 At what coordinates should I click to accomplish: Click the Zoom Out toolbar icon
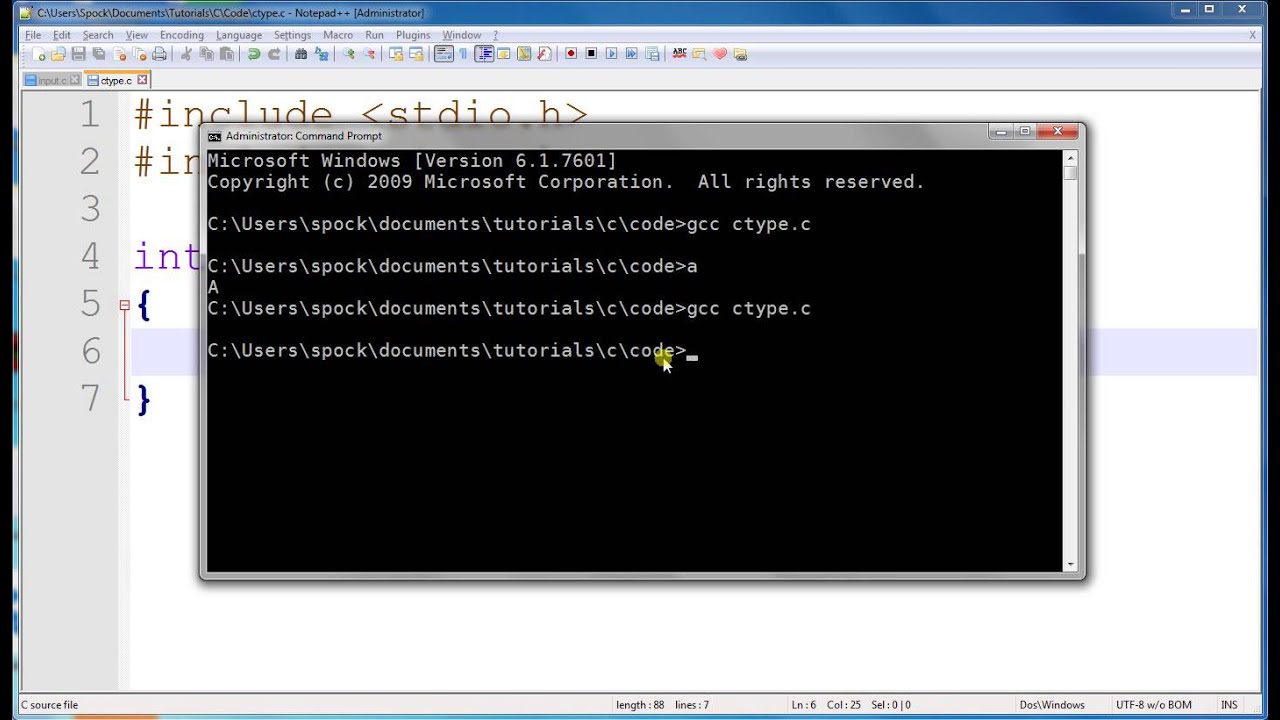(369, 54)
